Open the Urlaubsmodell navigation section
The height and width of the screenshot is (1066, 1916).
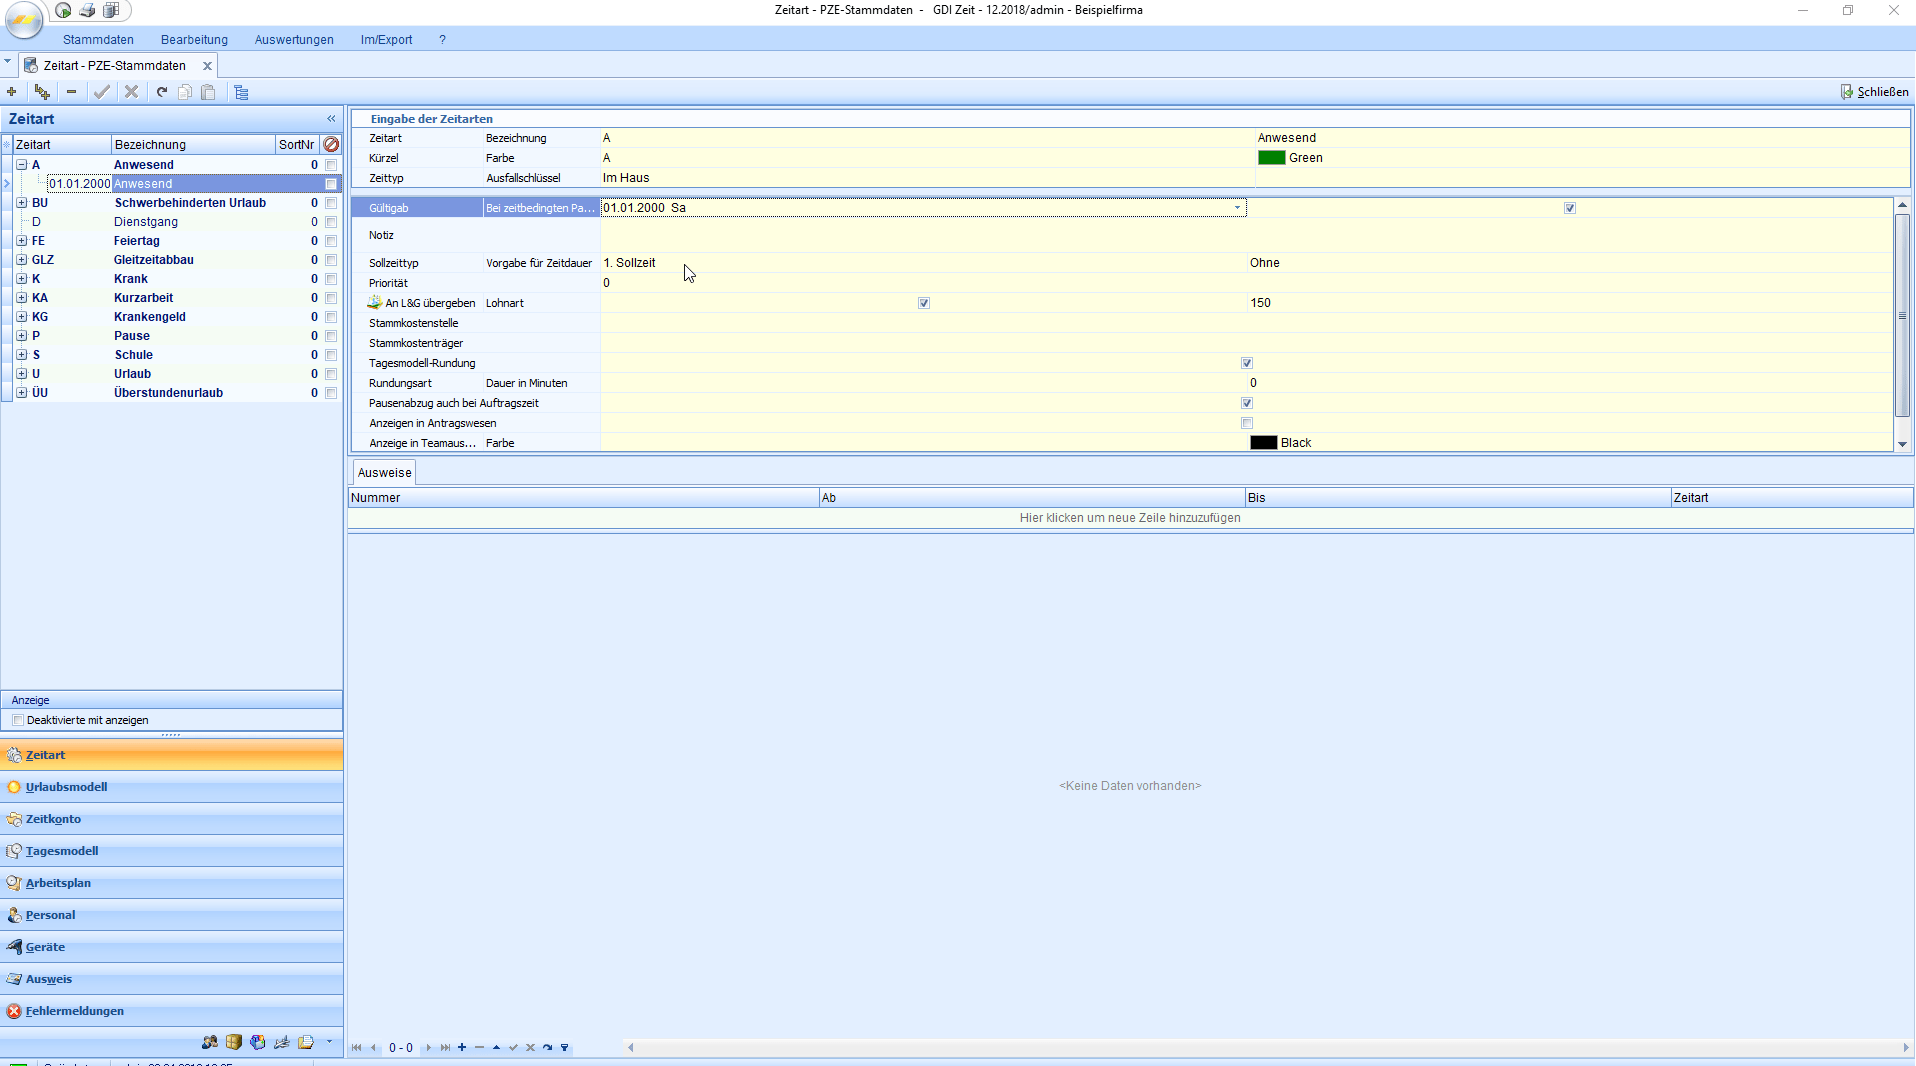tap(66, 787)
